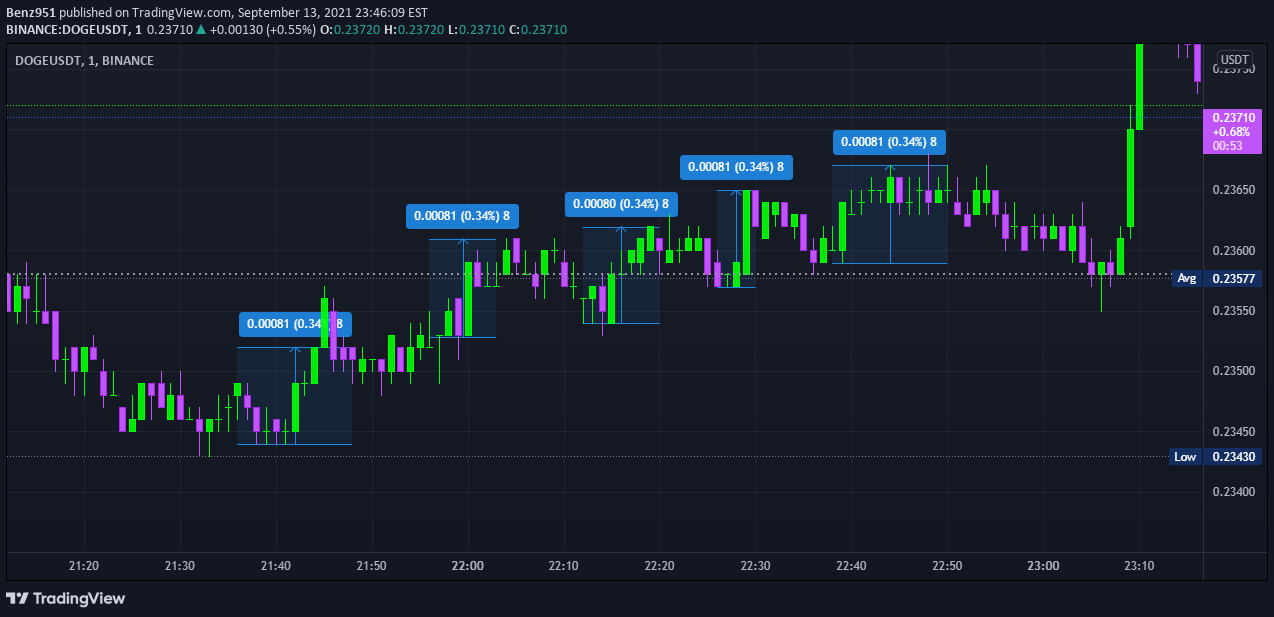
Task: Click the +0.68% change inside price label
Action: [1229, 131]
